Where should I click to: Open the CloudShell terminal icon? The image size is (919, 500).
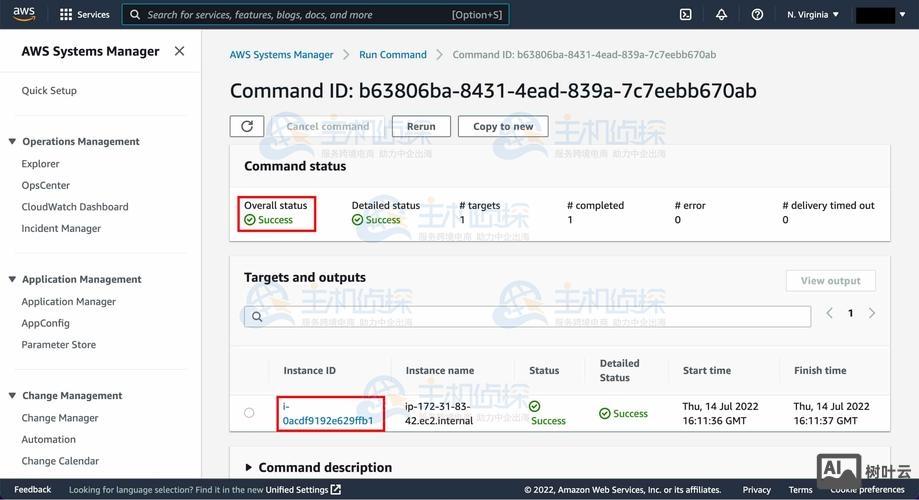tap(686, 15)
